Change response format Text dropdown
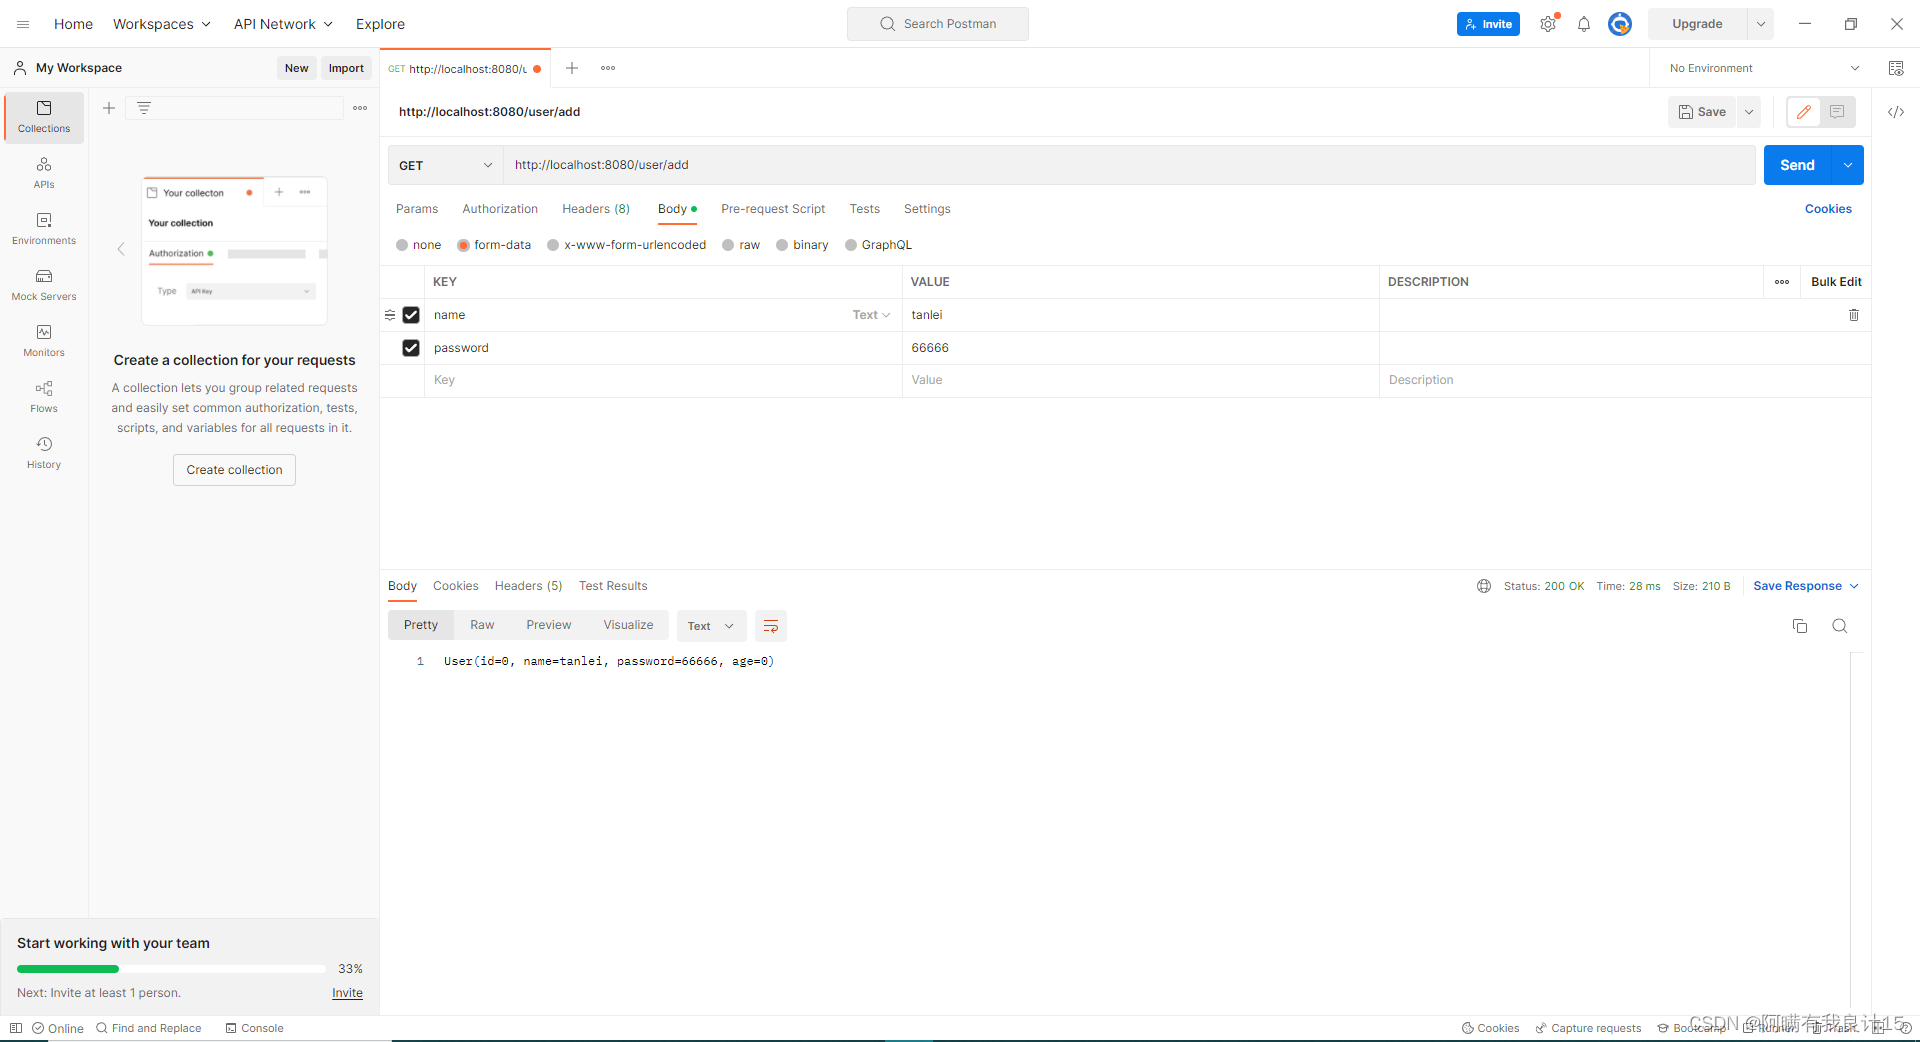 coord(711,626)
